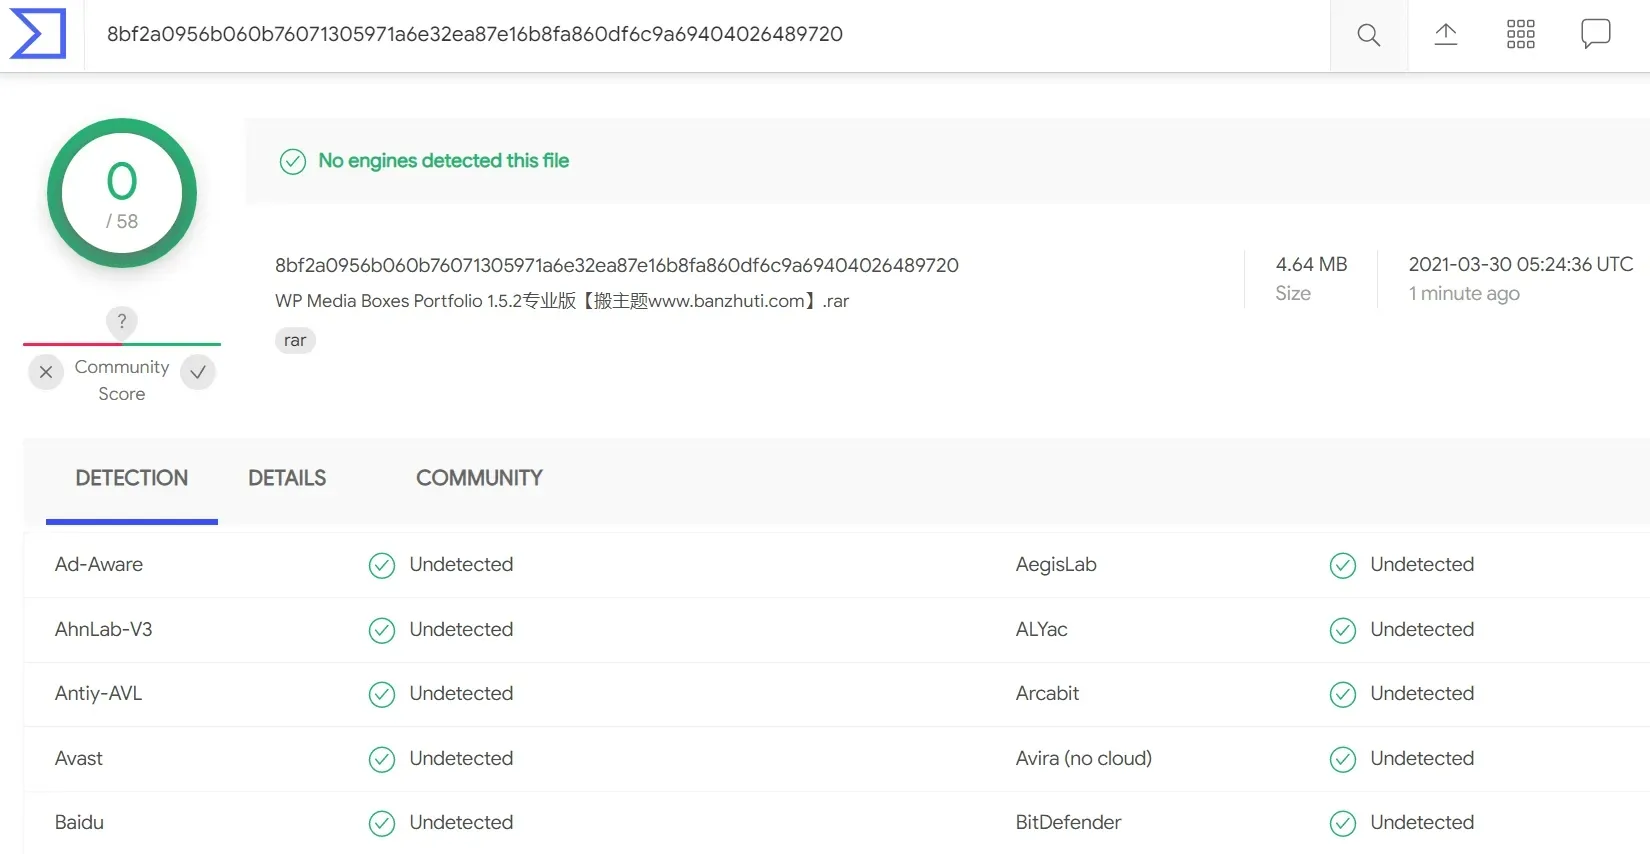Click the 'No engines detected' check icon
The image size is (1650, 854).
coord(293,161)
